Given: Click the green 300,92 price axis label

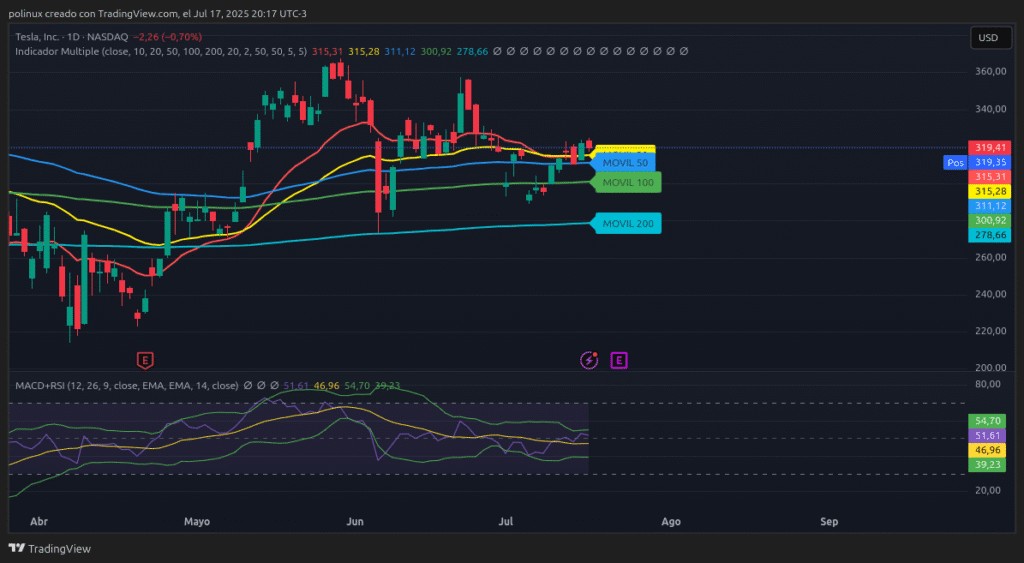Looking at the screenshot, I should (x=990, y=220).
